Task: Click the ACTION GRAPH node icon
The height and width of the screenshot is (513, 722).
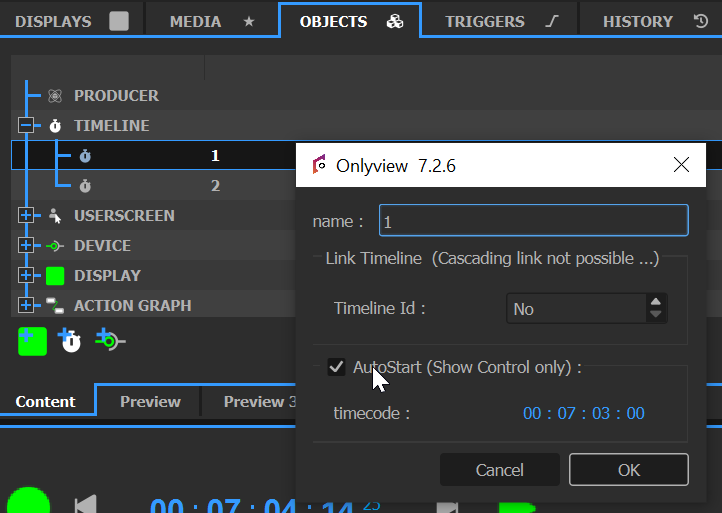Action: [55, 306]
